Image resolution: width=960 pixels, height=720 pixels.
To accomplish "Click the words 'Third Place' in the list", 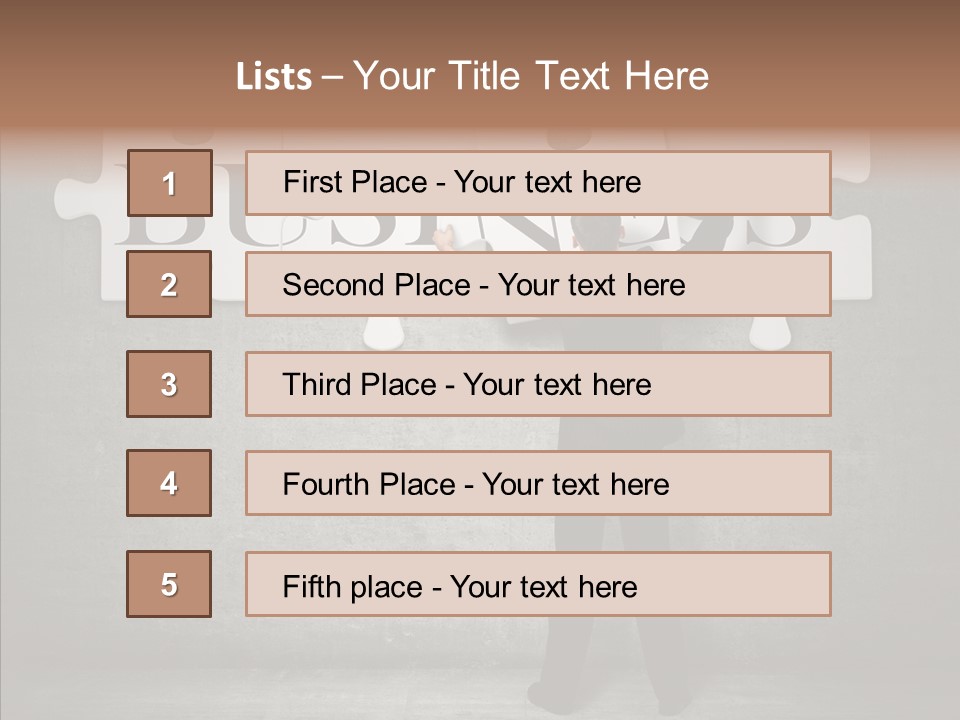I will 360,384.
